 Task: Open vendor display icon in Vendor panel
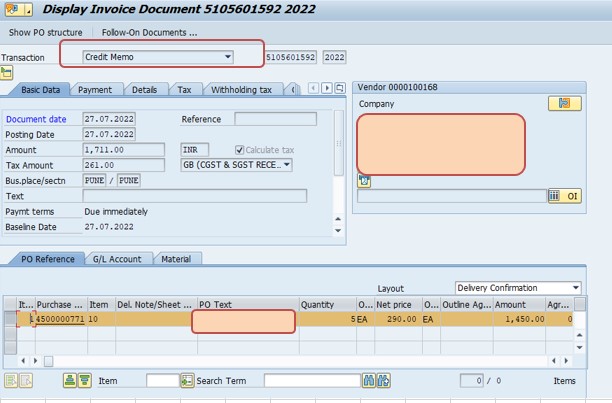pyautogui.click(x=564, y=103)
